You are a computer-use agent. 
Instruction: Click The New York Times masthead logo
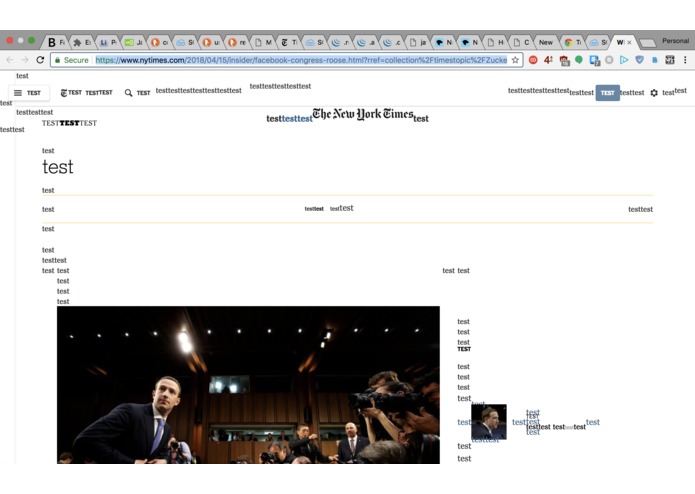[363, 114]
